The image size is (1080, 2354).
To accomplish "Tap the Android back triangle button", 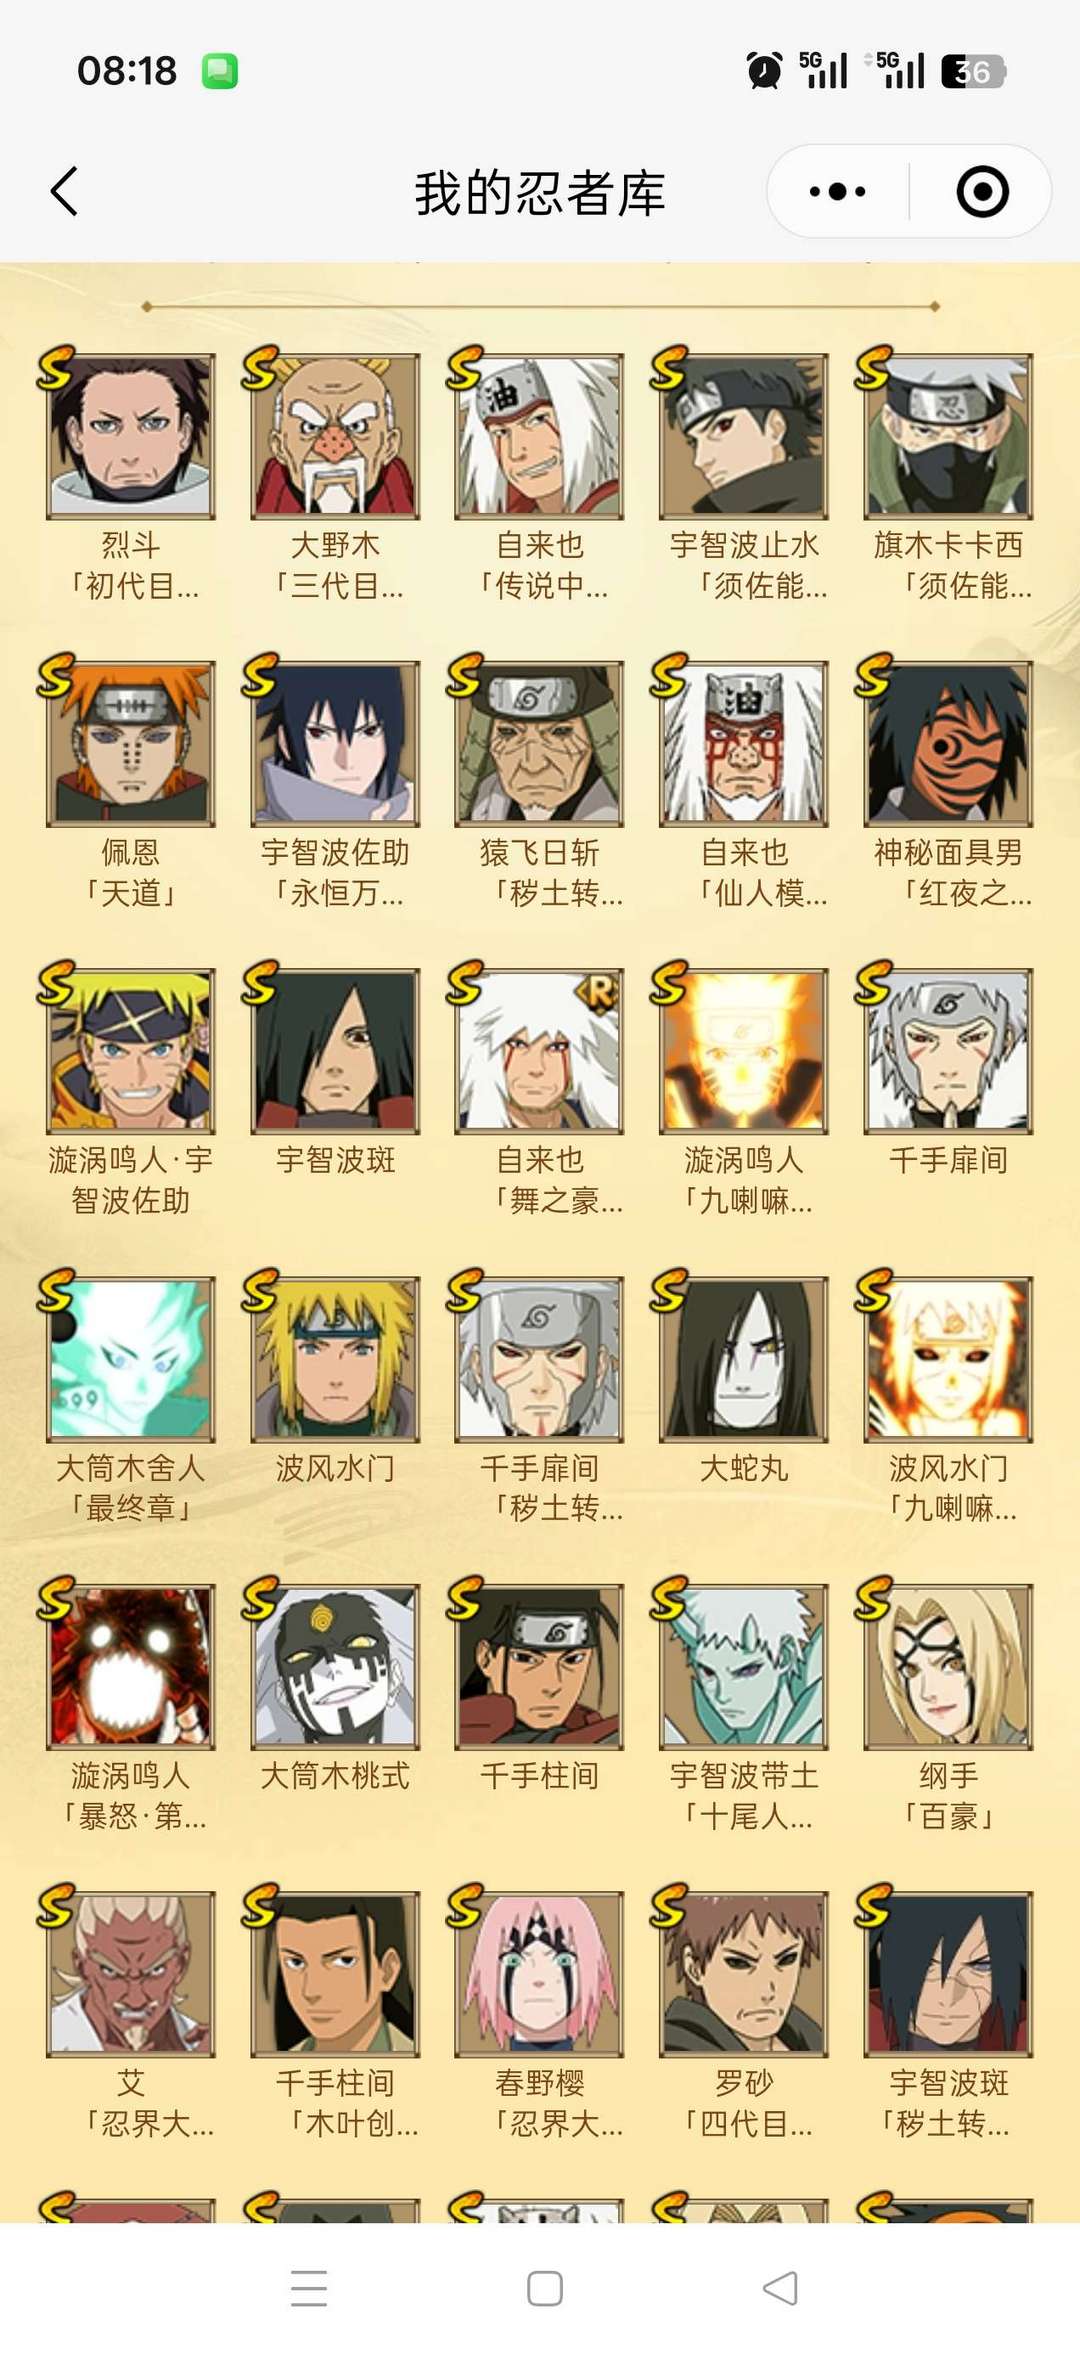I will [780, 2288].
